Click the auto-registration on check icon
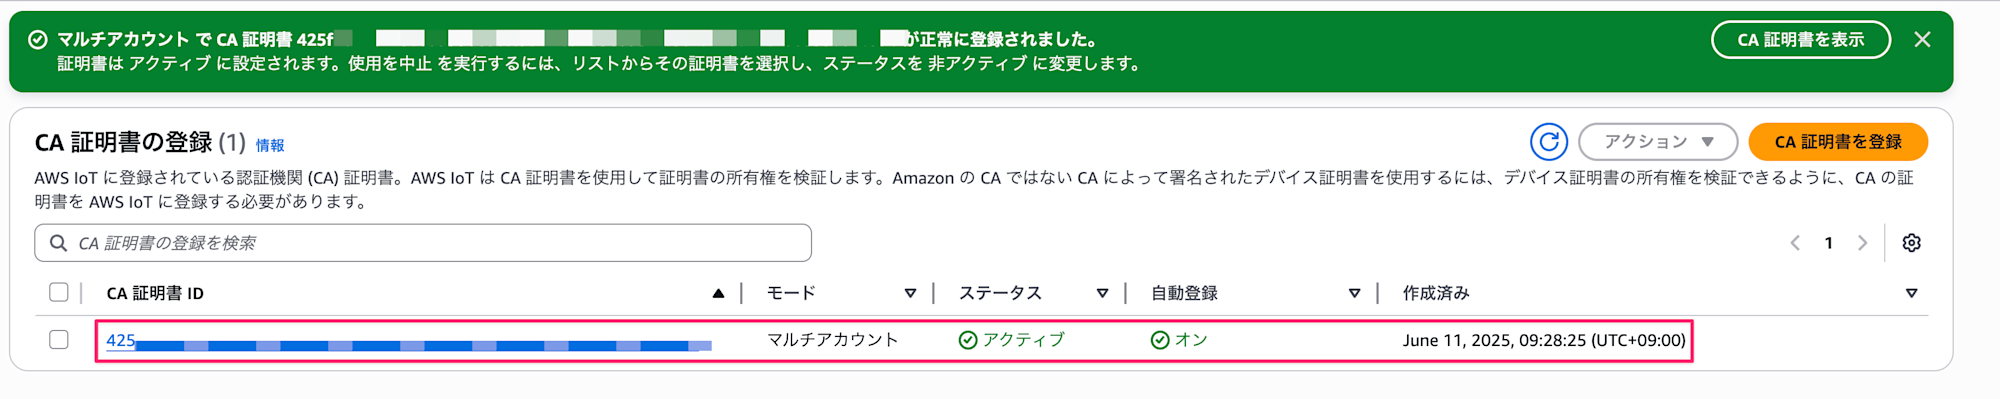The height and width of the screenshot is (399, 2000). (x=1160, y=340)
